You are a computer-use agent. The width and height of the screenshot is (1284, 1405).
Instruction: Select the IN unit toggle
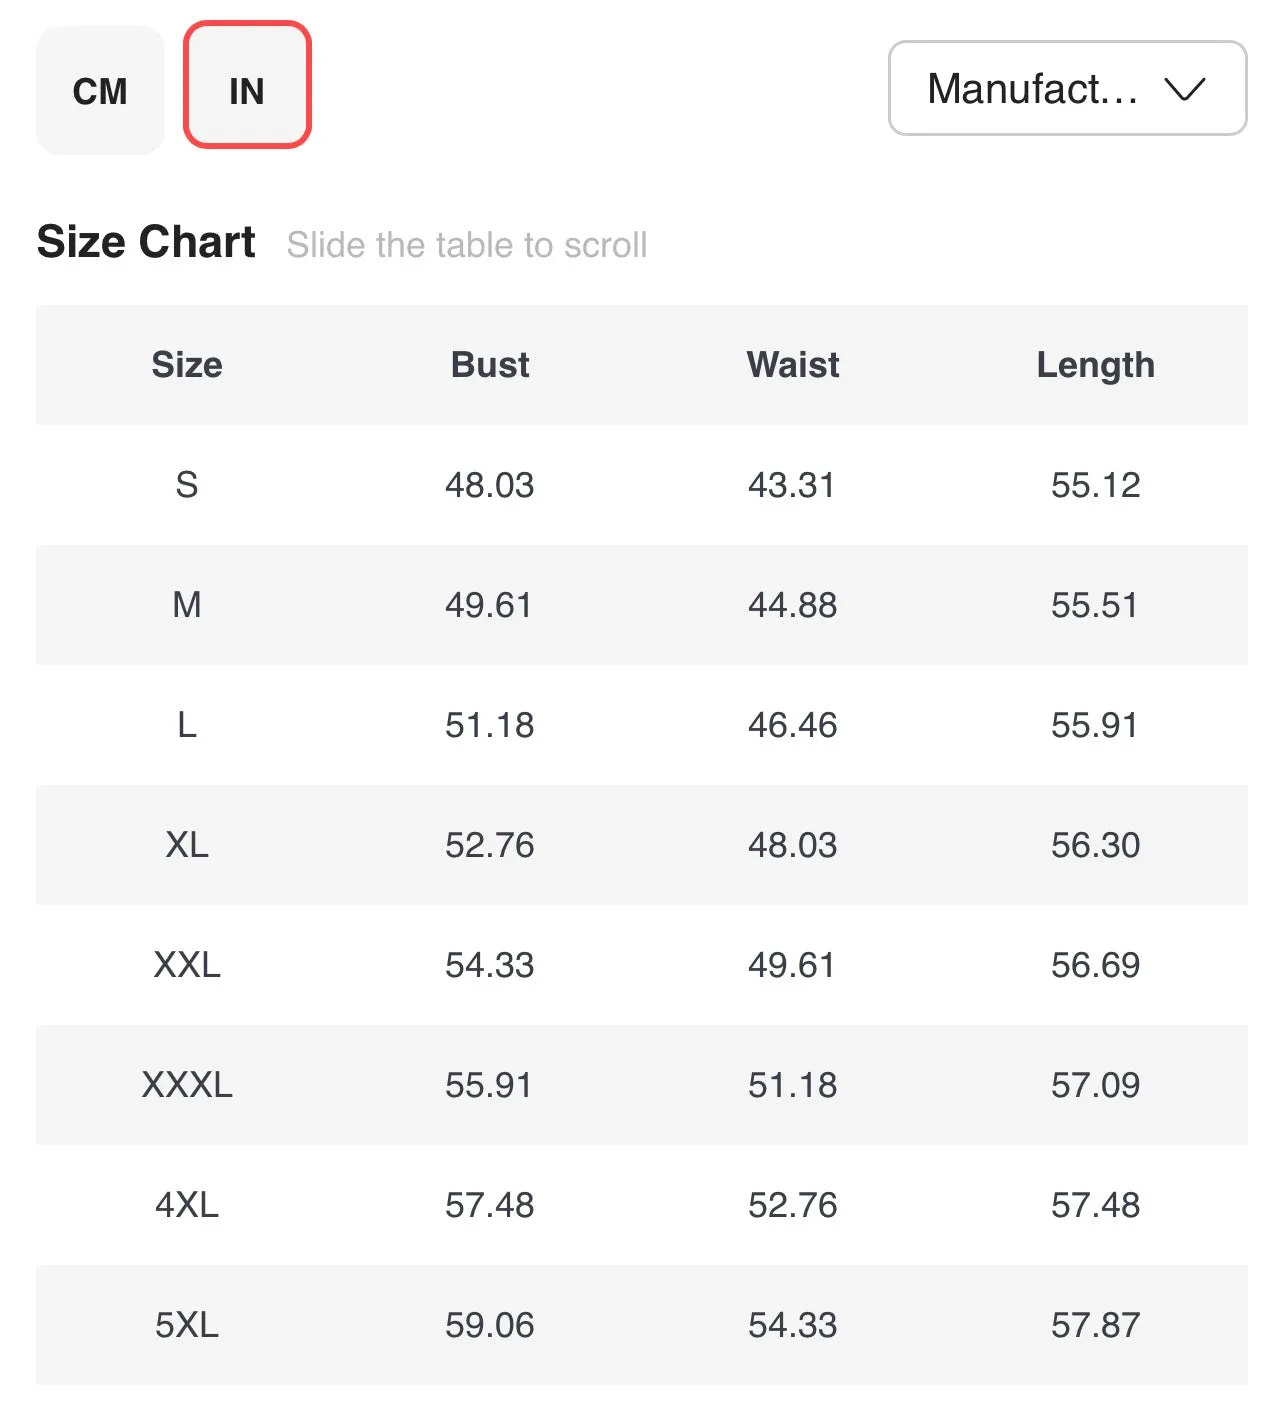tap(247, 86)
